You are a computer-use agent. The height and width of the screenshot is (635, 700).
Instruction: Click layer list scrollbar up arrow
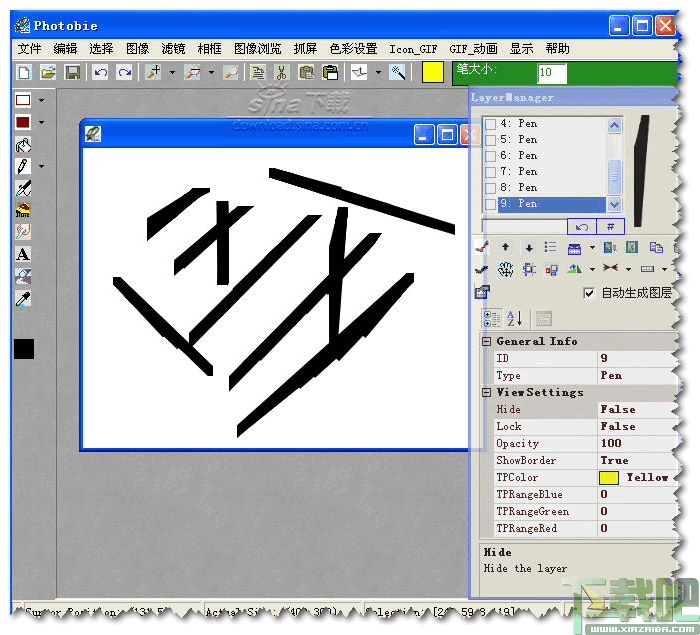(x=614, y=126)
